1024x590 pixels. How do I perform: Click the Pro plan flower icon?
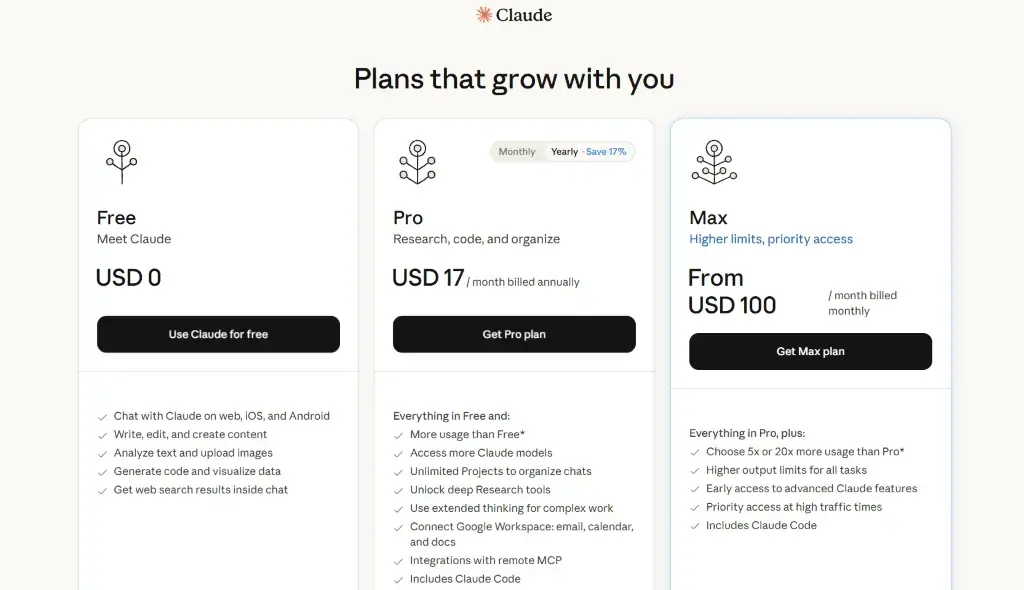tap(416, 160)
